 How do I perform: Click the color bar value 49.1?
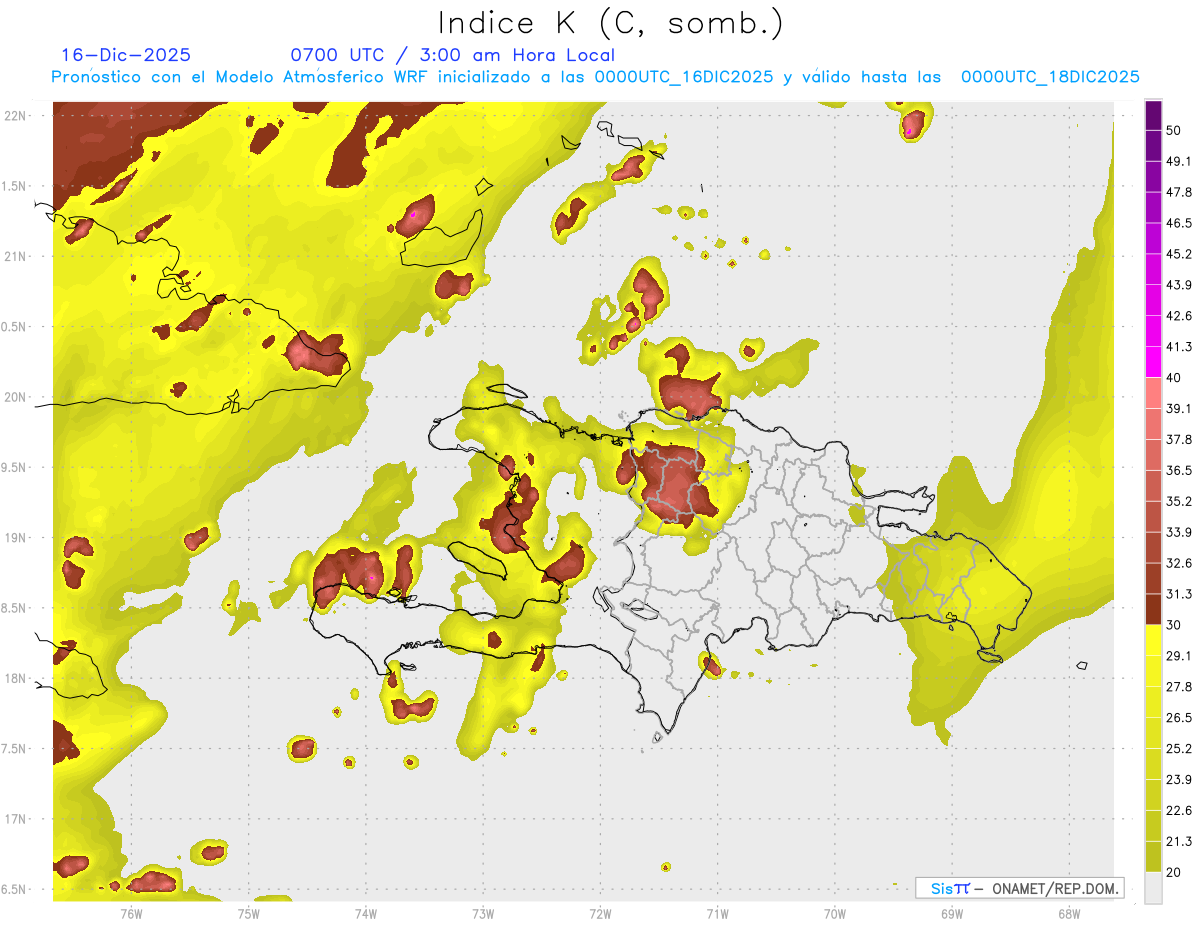(x=1179, y=161)
